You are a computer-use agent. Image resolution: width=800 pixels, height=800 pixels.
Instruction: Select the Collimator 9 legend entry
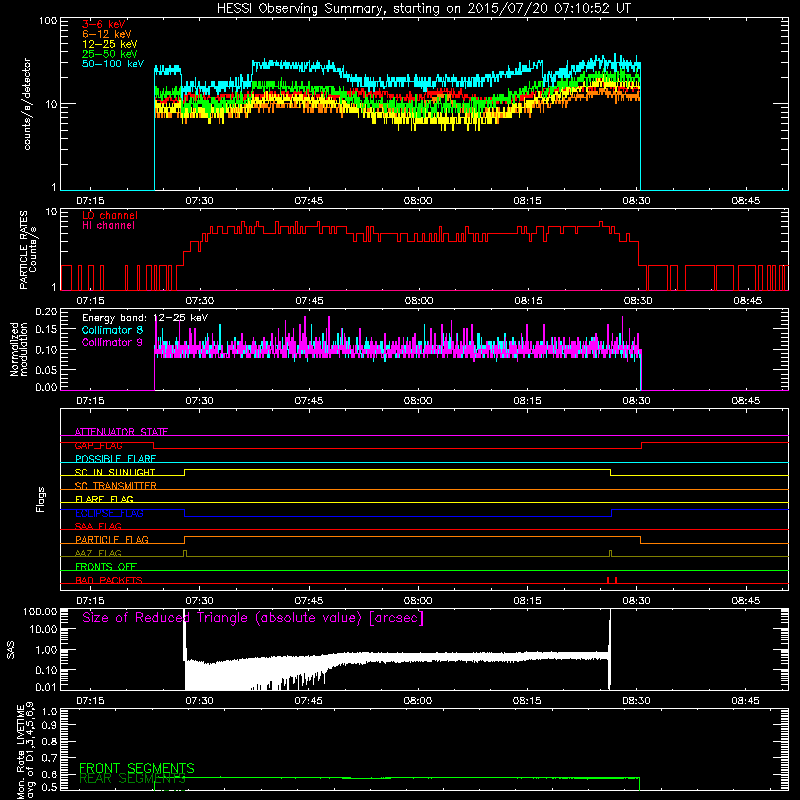click(112, 342)
